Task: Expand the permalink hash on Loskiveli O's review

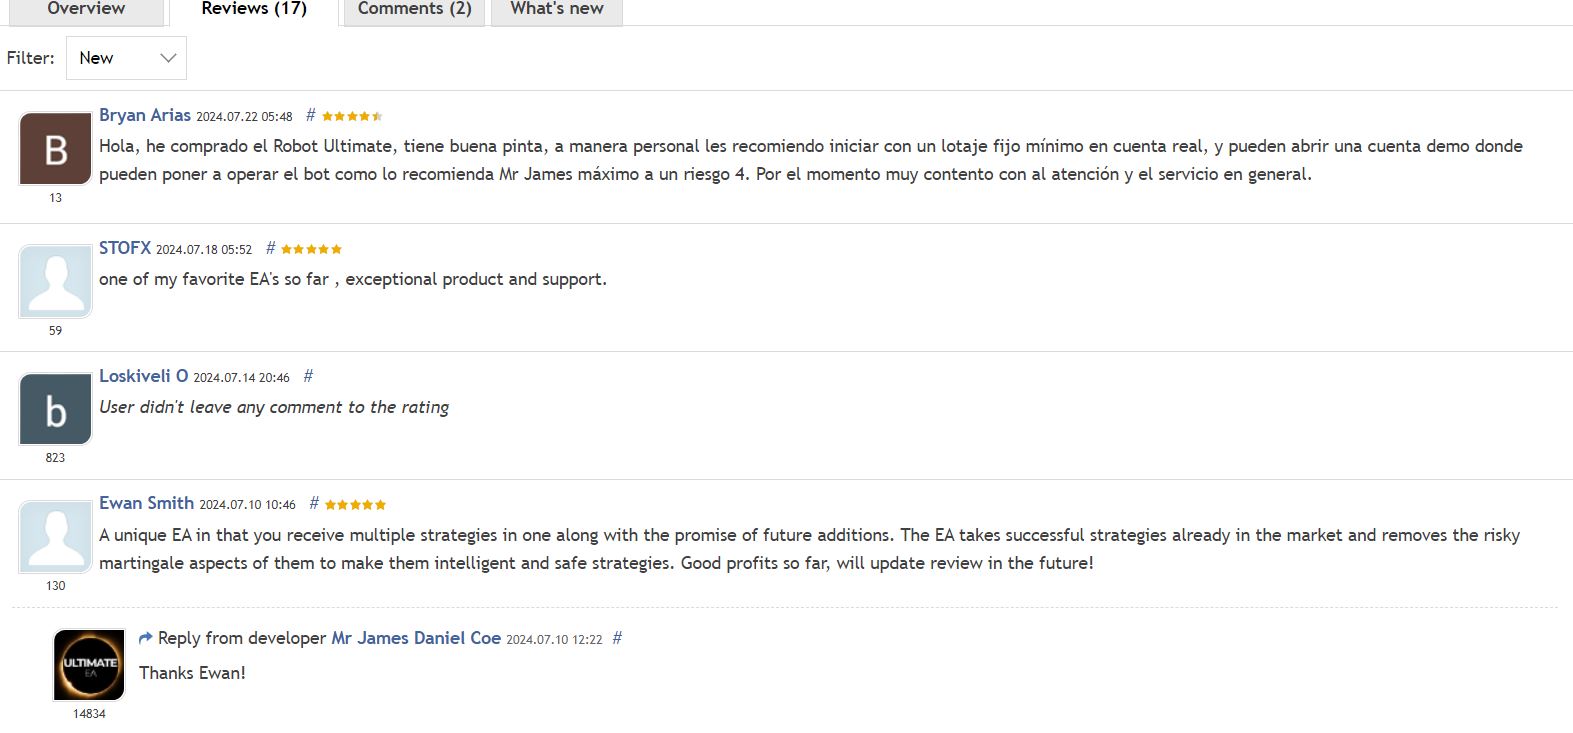Action: click(307, 376)
